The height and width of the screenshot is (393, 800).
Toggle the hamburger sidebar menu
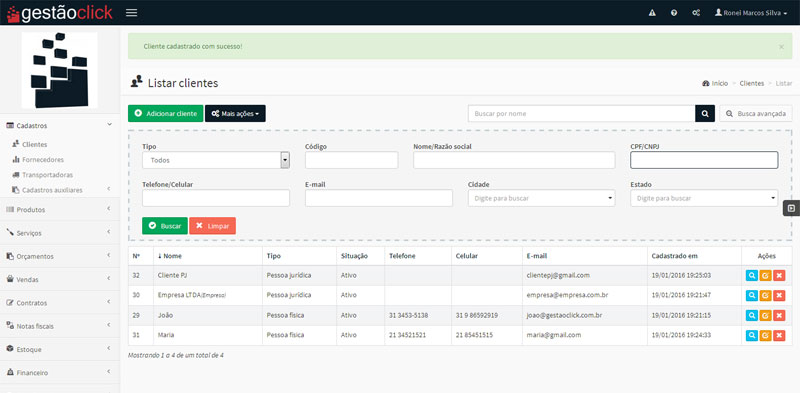point(132,13)
